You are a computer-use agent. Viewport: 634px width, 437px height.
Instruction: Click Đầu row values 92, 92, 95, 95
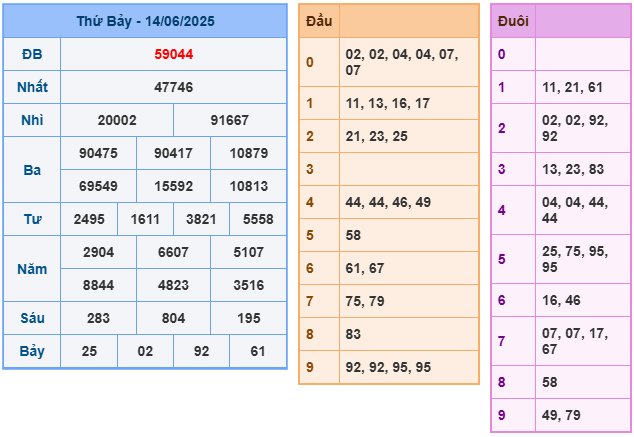click(x=388, y=367)
